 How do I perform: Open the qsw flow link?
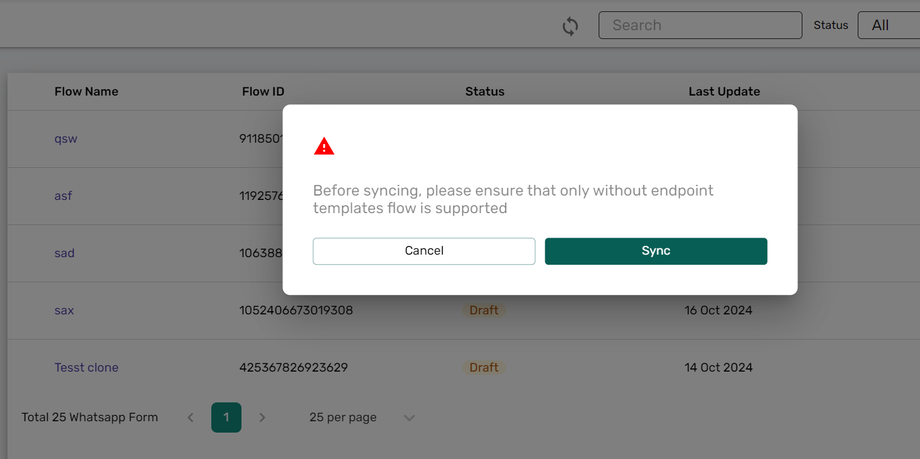(66, 139)
